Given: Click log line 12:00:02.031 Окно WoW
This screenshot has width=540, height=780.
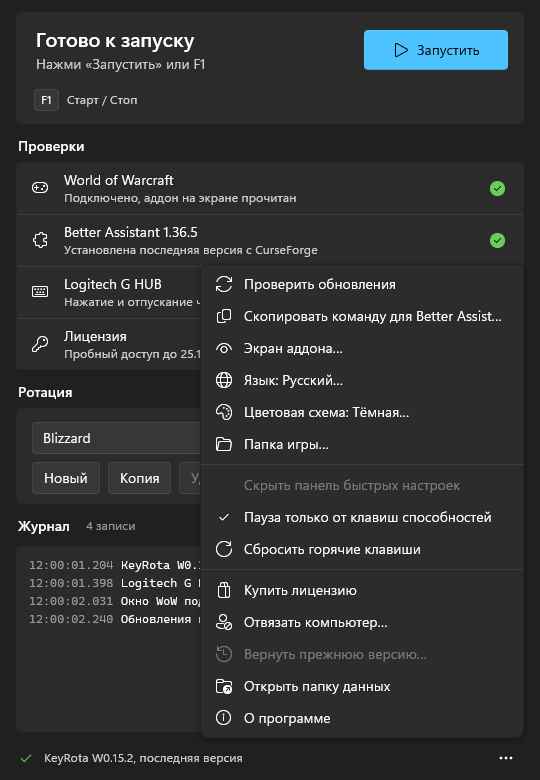Looking at the screenshot, I should point(114,601).
